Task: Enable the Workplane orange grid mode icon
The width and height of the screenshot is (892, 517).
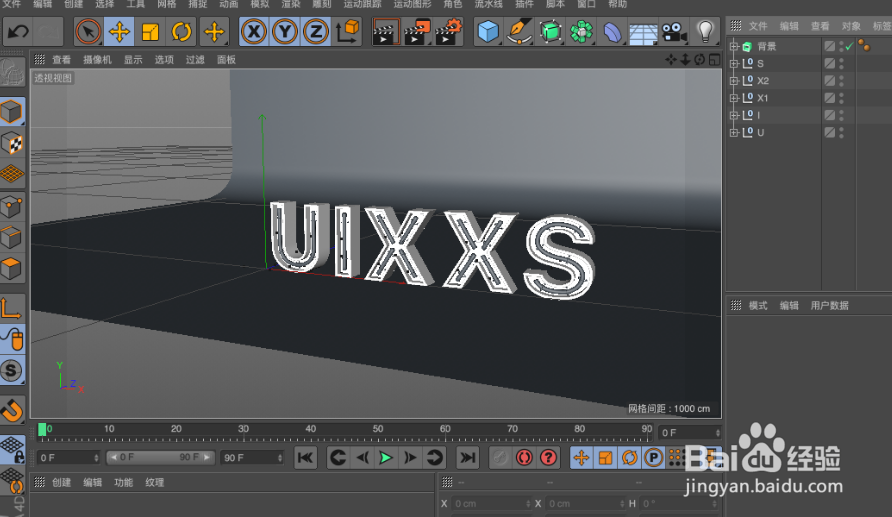Action: [12, 173]
